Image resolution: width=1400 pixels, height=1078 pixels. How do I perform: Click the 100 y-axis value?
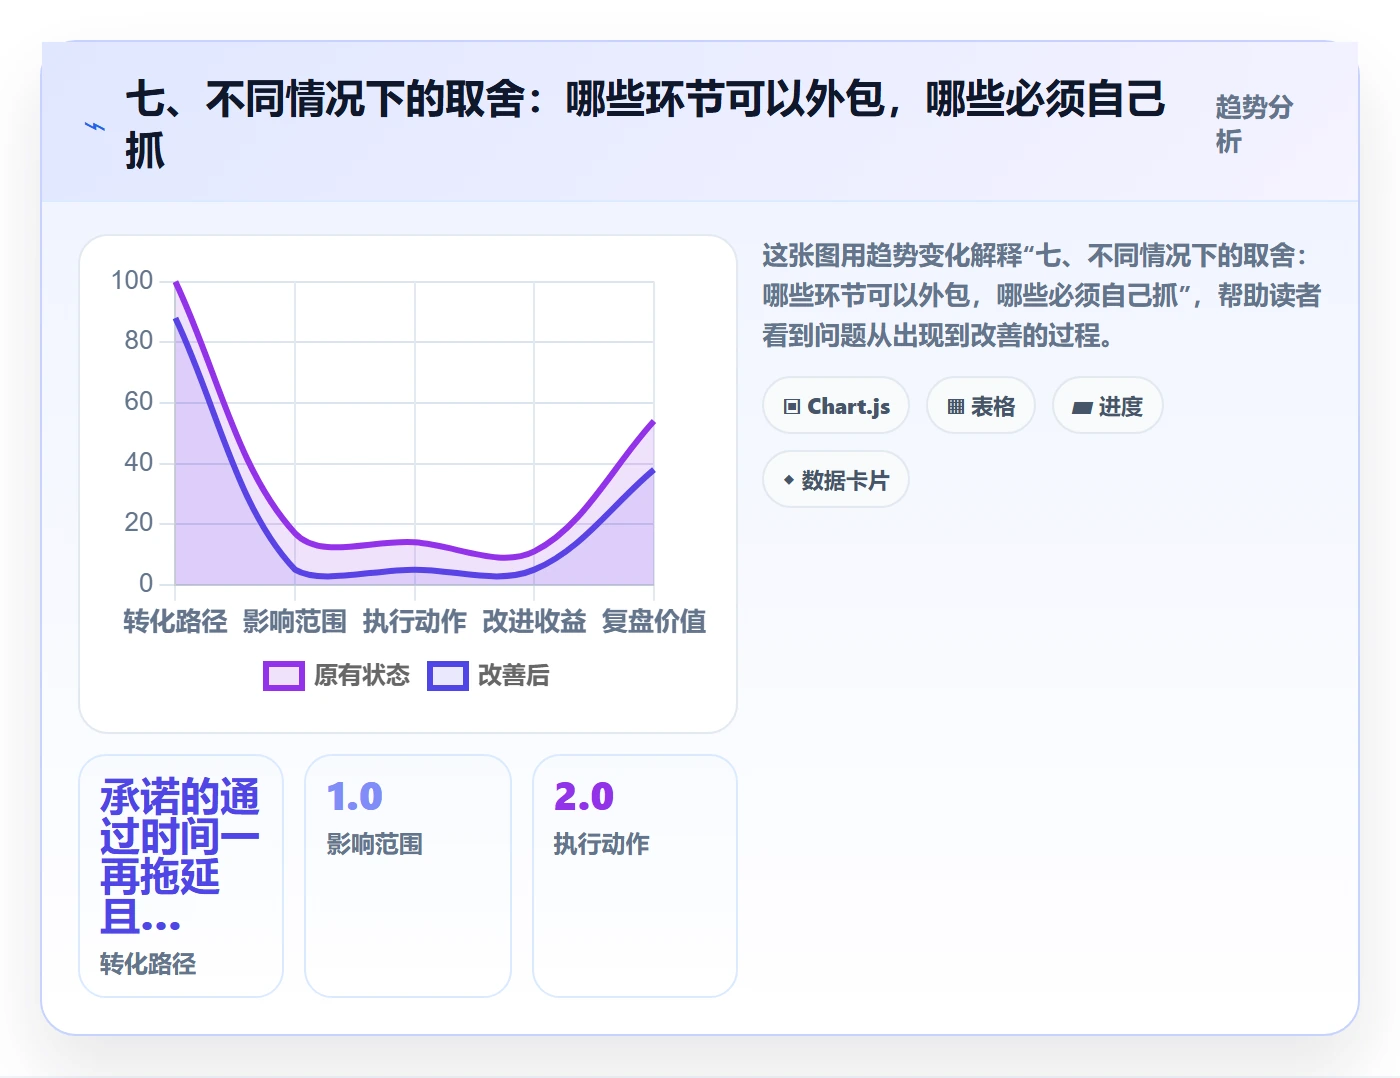pyautogui.click(x=132, y=281)
